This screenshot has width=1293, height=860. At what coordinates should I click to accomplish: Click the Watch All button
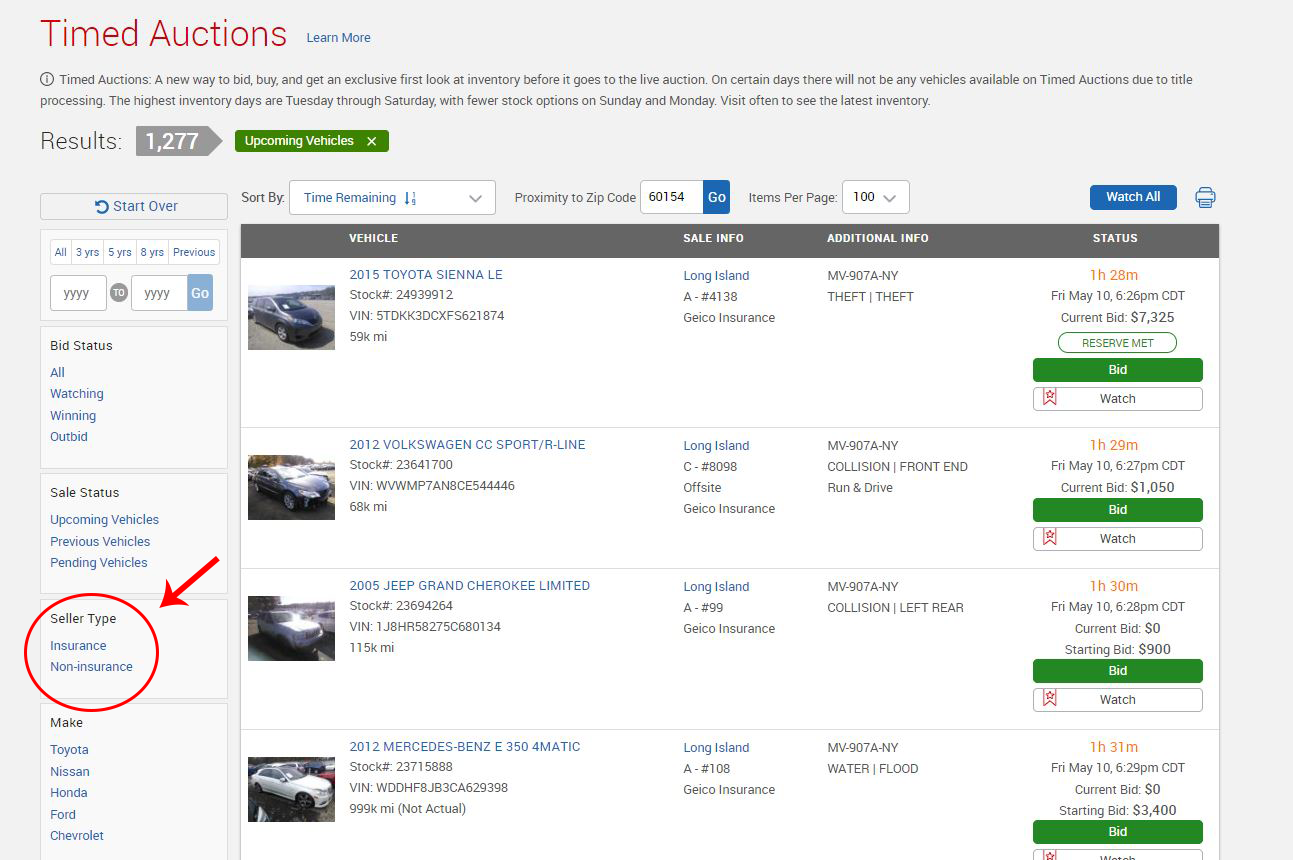click(x=1133, y=197)
